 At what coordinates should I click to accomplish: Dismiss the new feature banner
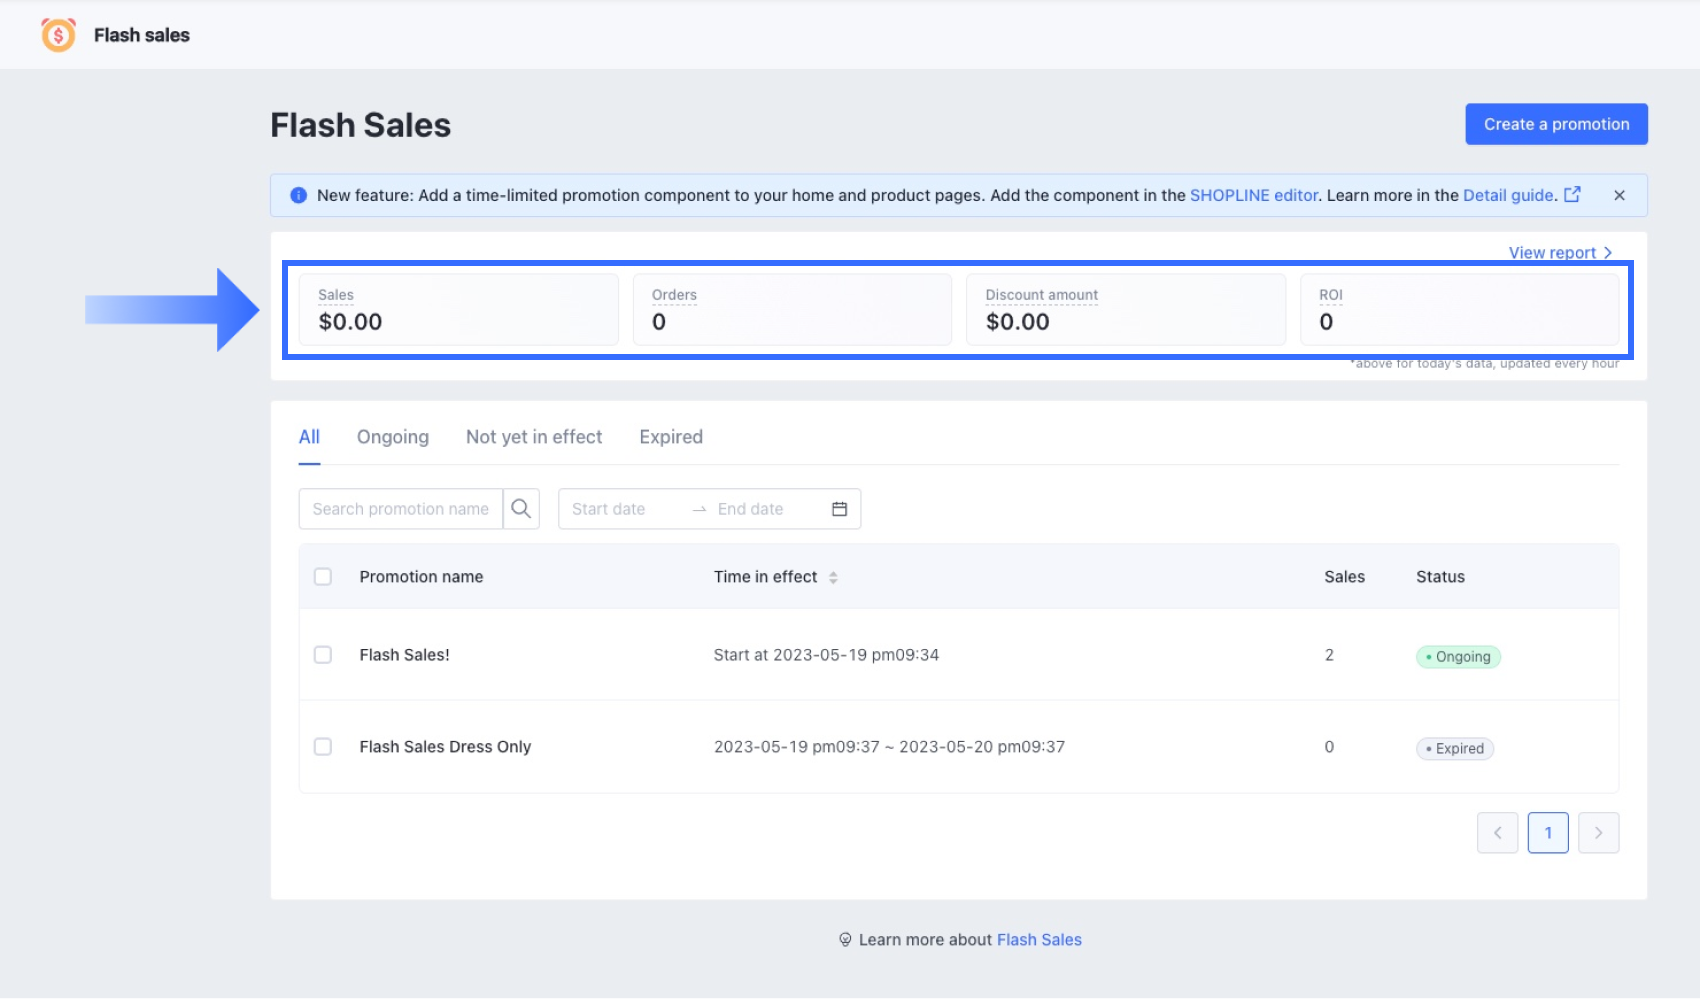point(1619,196)
